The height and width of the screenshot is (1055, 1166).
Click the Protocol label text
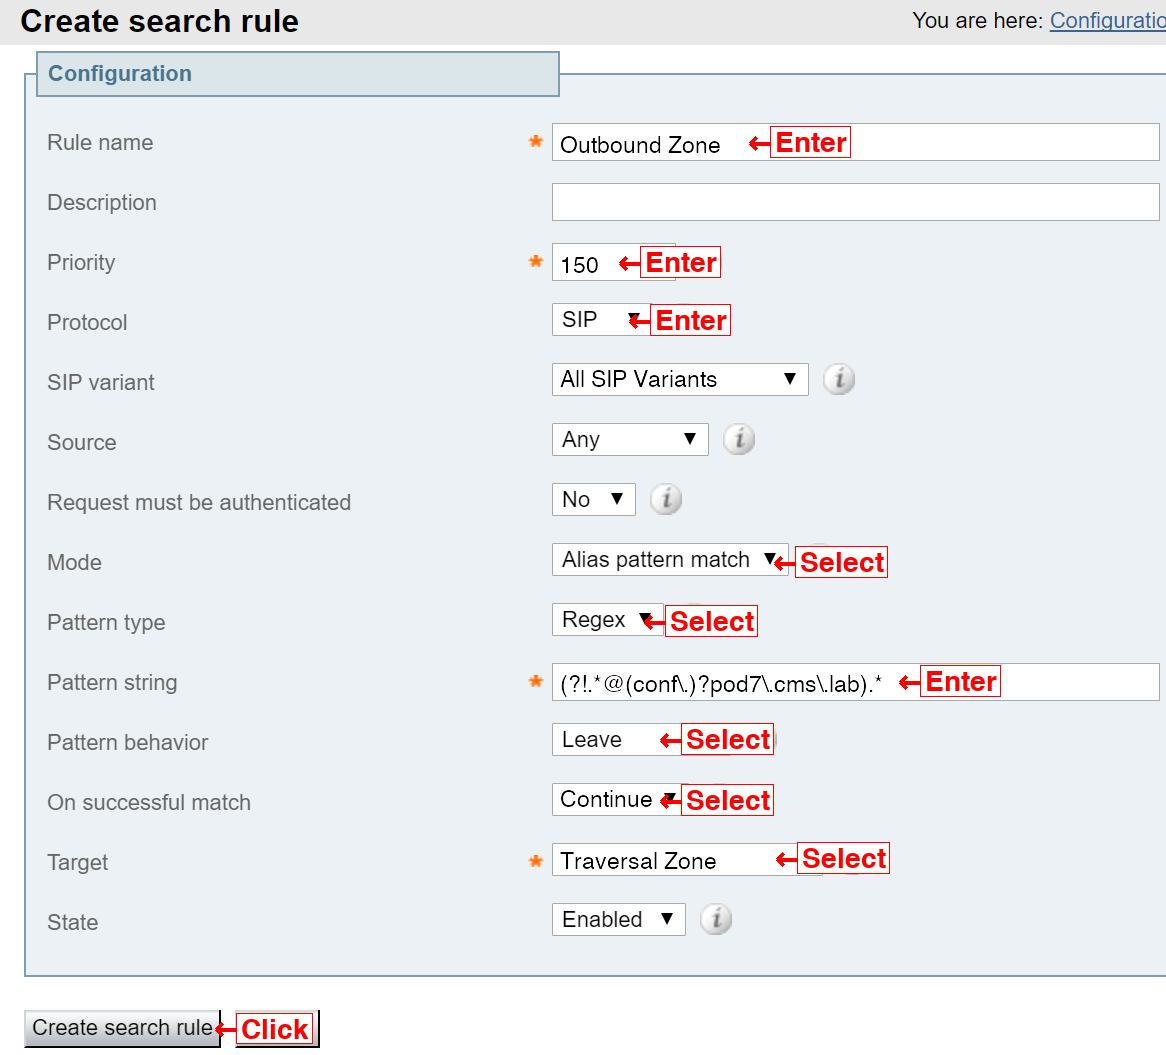point(87,323)
